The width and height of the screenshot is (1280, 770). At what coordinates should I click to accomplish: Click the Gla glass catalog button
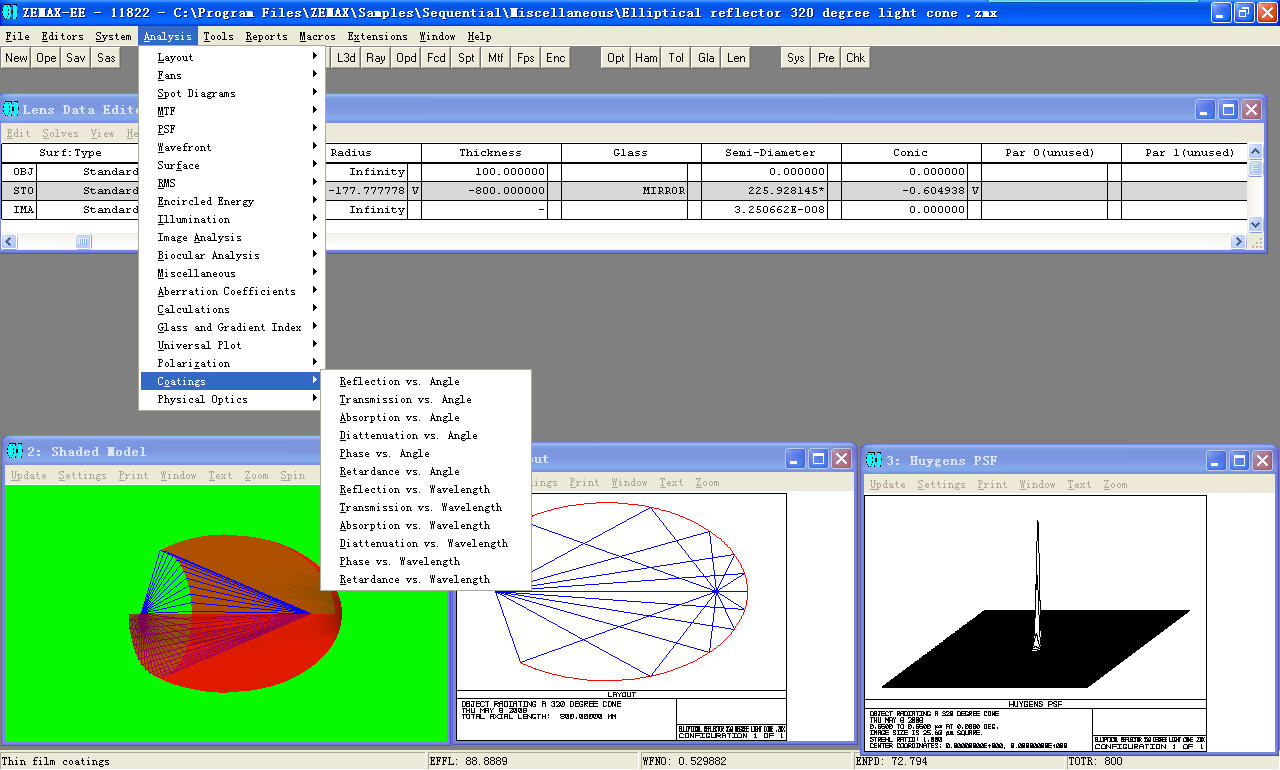point(706,58)
